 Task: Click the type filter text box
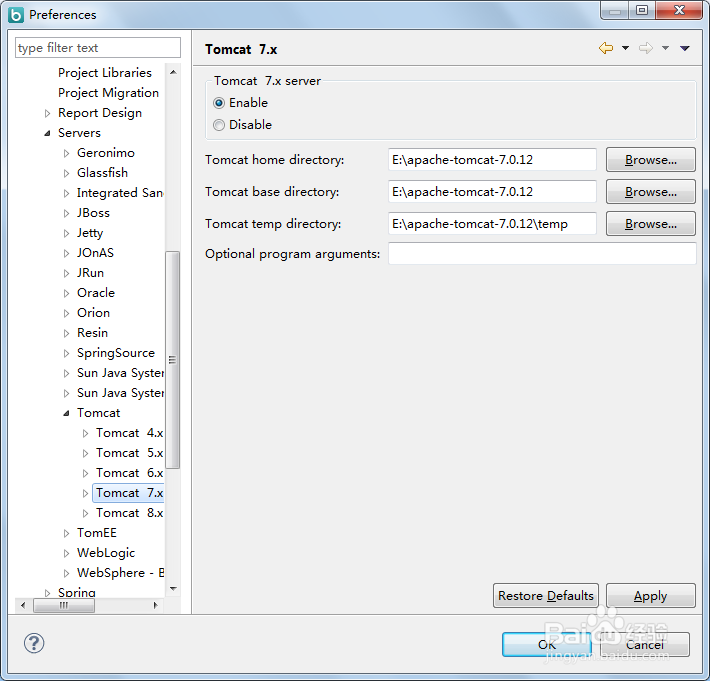point(98,48)
